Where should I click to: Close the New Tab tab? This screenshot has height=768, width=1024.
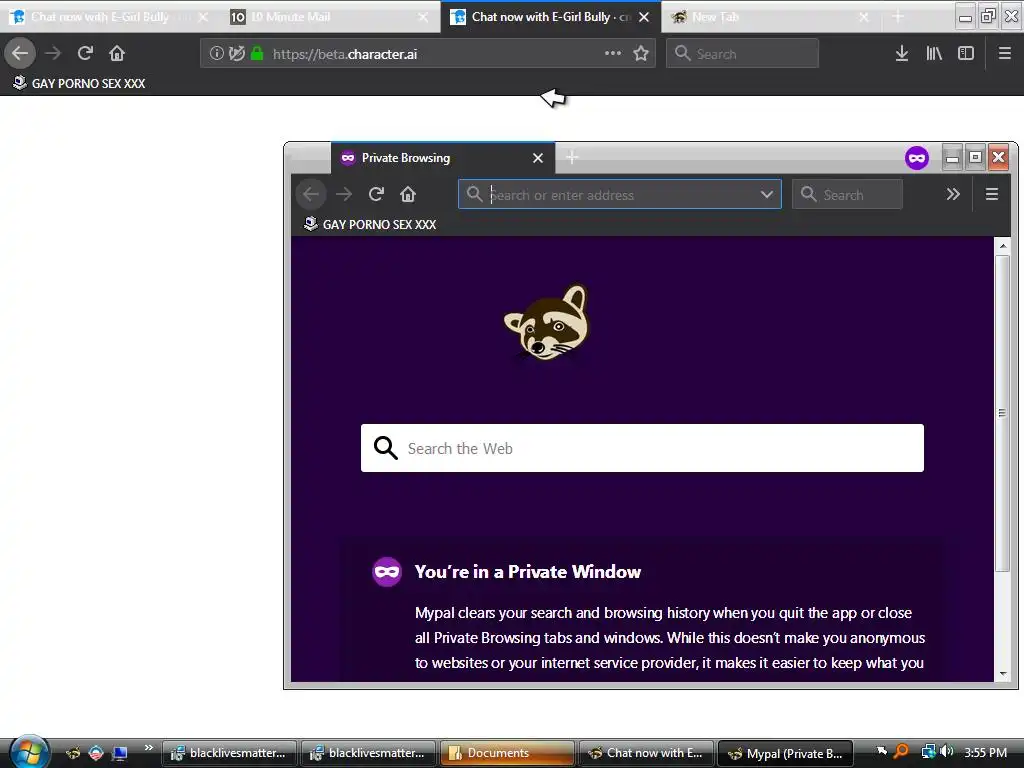pyautogui.click(x=864, y=17)
